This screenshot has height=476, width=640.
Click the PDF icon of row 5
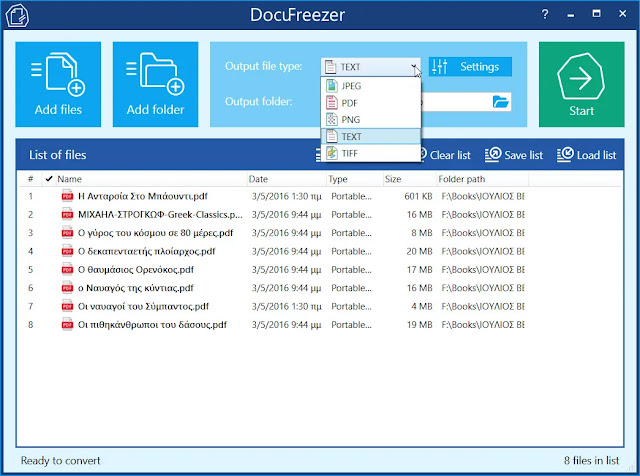tap(67, 269)
